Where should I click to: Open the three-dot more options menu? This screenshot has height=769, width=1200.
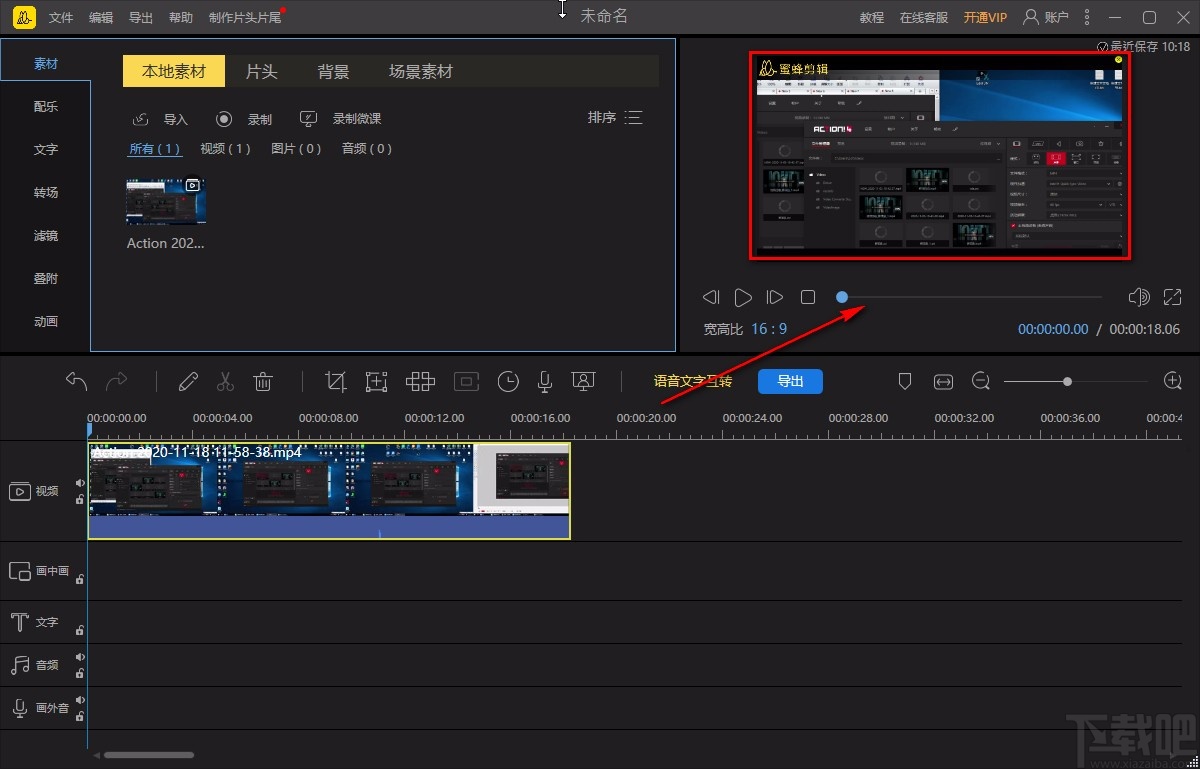[x=1087, y=17]
